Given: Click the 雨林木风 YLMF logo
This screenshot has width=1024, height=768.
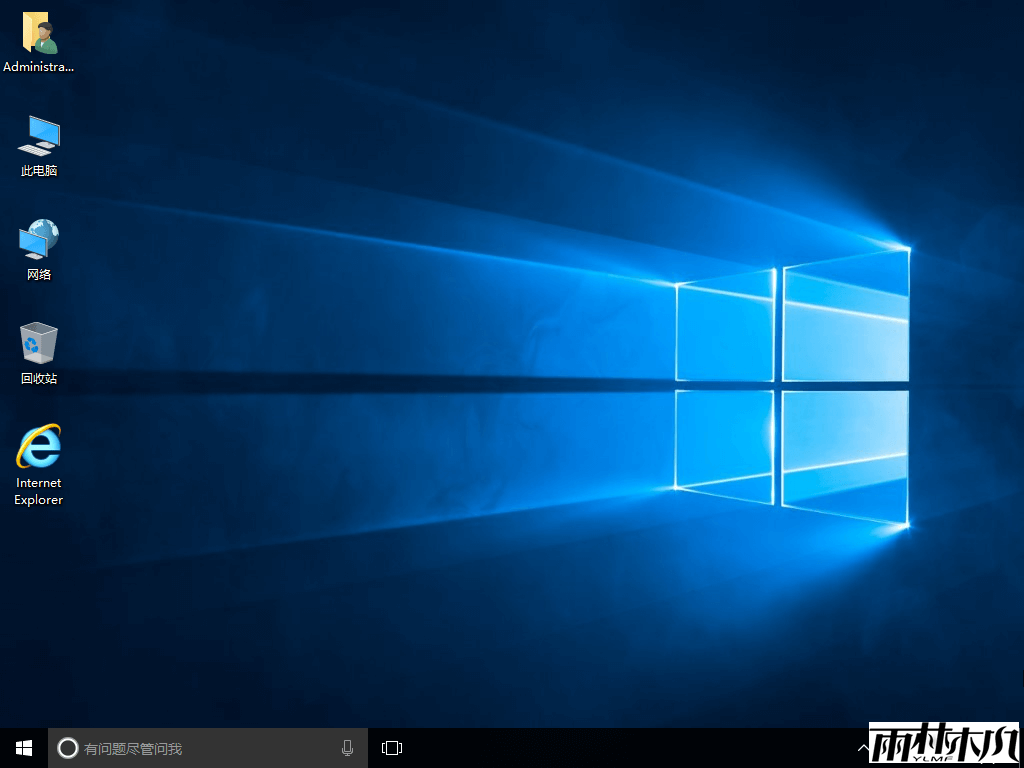Looking at the screenshot, I should (943, 744).
